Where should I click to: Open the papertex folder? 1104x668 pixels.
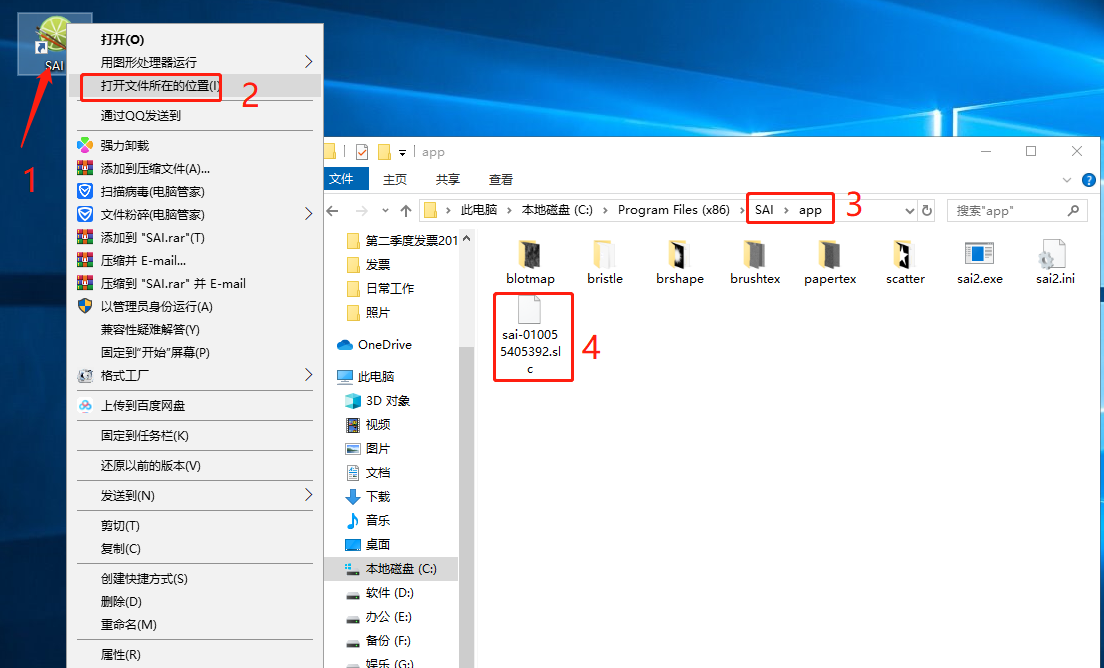point(830,255)
